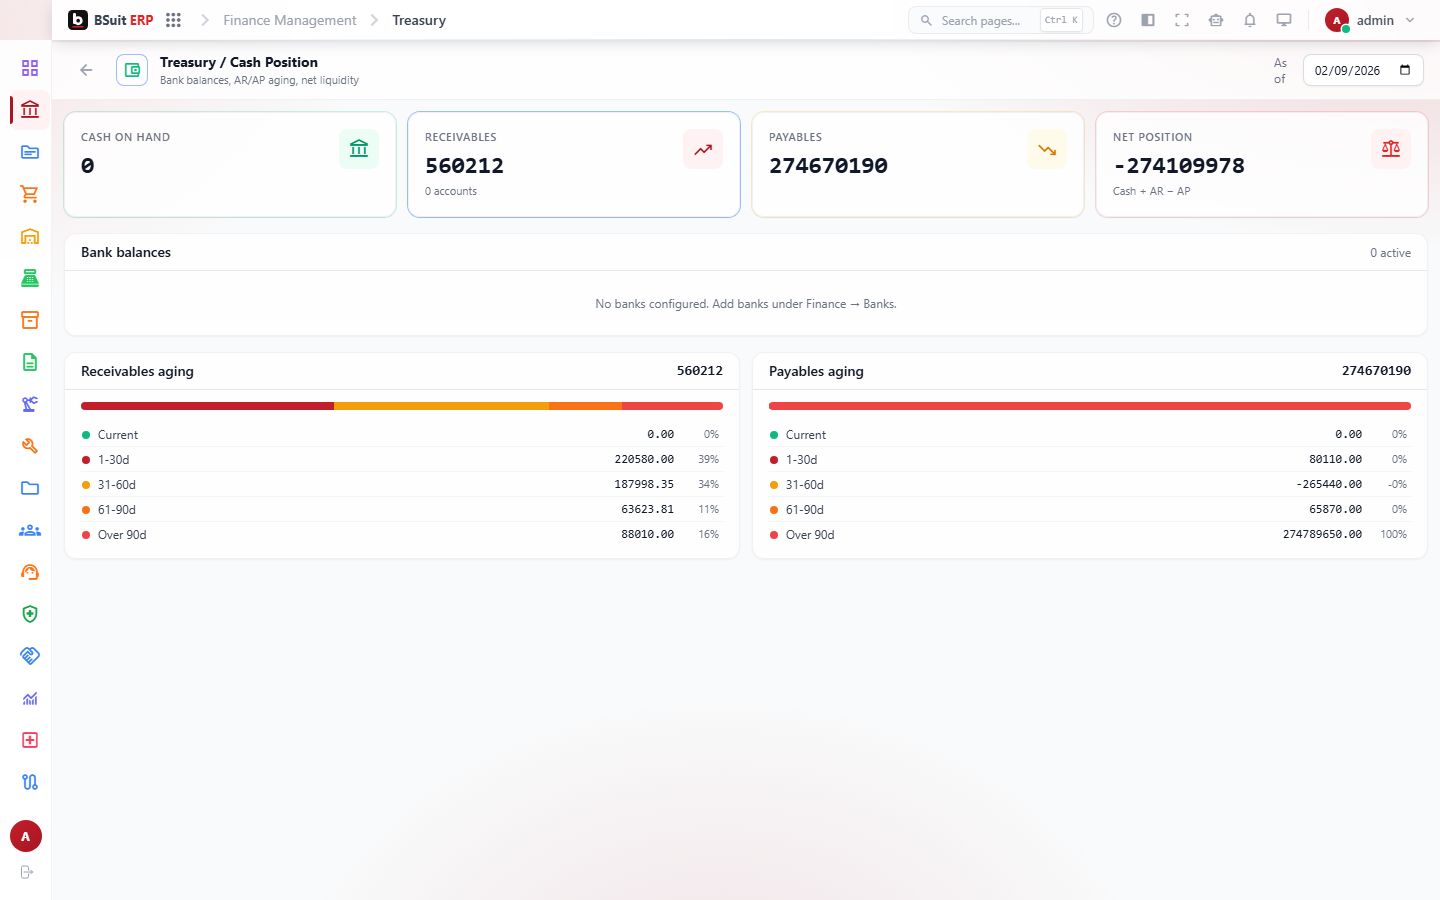Click the Receivables aging color bar
1440x900 pixels.
pos(402,406)
